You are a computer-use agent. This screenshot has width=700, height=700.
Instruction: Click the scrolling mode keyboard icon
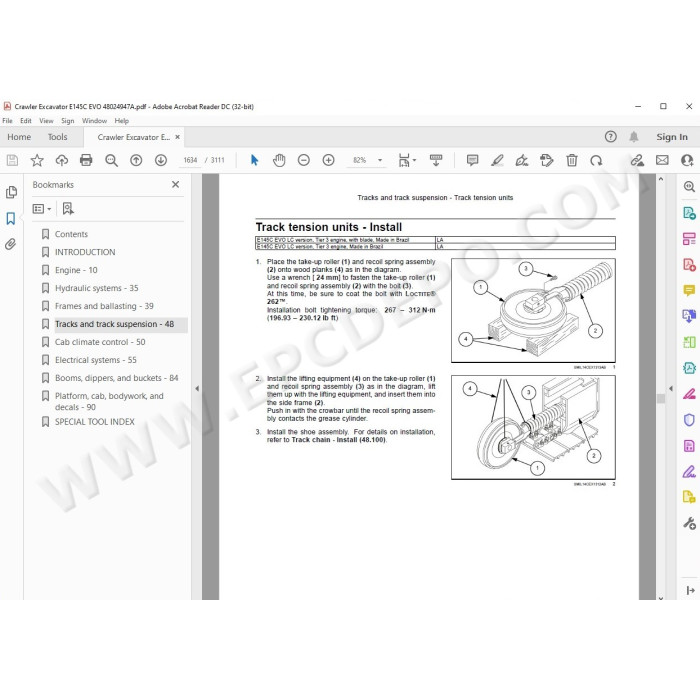coord(436,160)
